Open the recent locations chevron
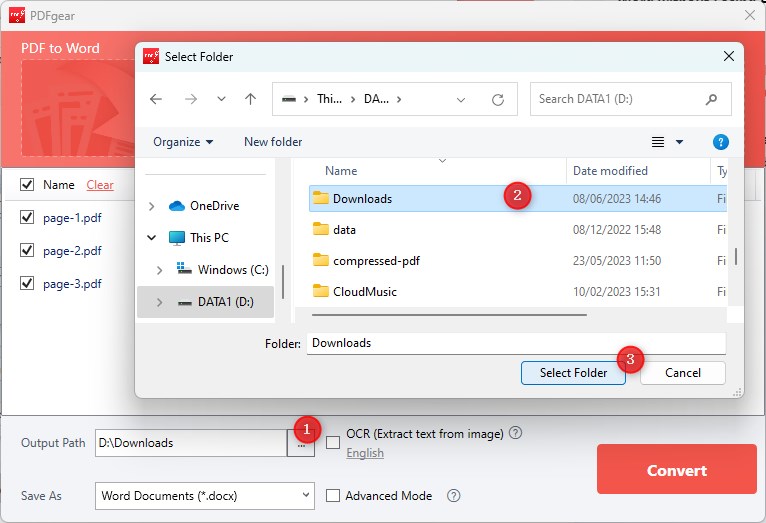 (x=221, y=99)
